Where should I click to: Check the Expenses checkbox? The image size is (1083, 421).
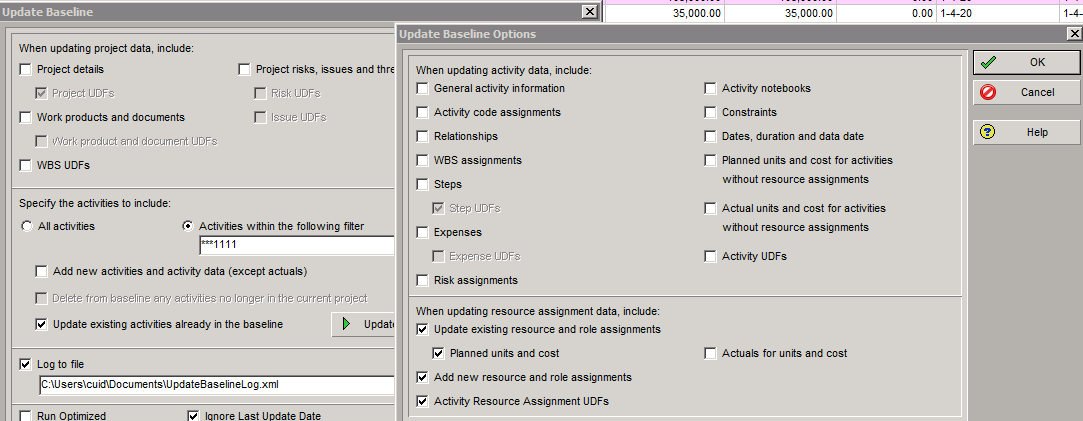[423, 233]
